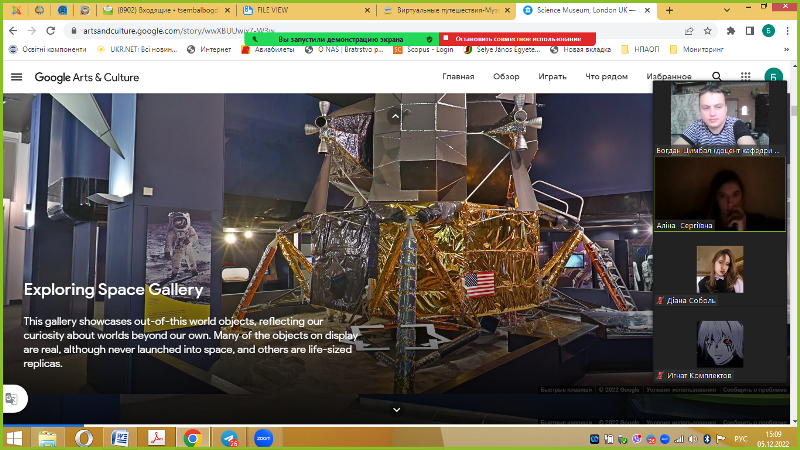Toggle the Chrome side panel
The width and height of the screenshot is (800, 450).
(749, 31)
